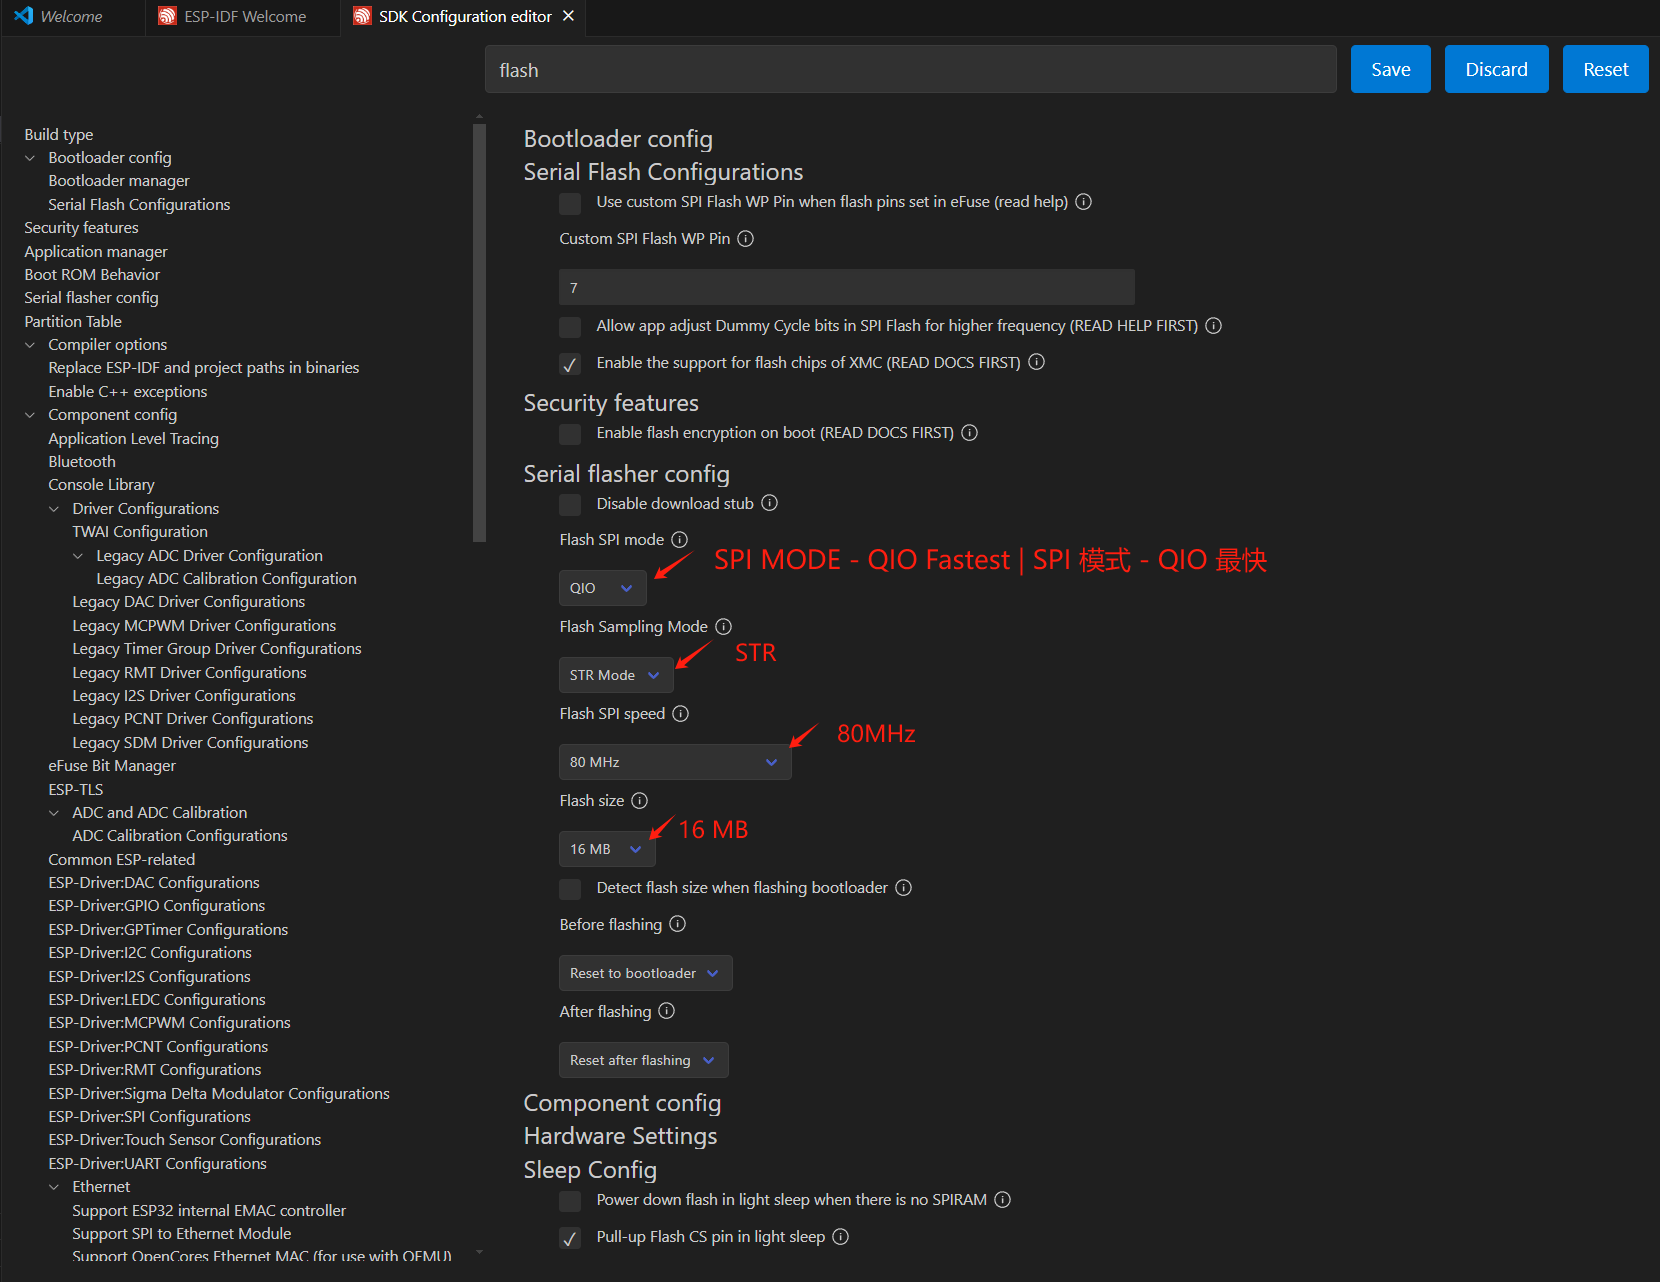
Task: Switch to the ESP-IDF Welcome tab
Action: (243, 16)
